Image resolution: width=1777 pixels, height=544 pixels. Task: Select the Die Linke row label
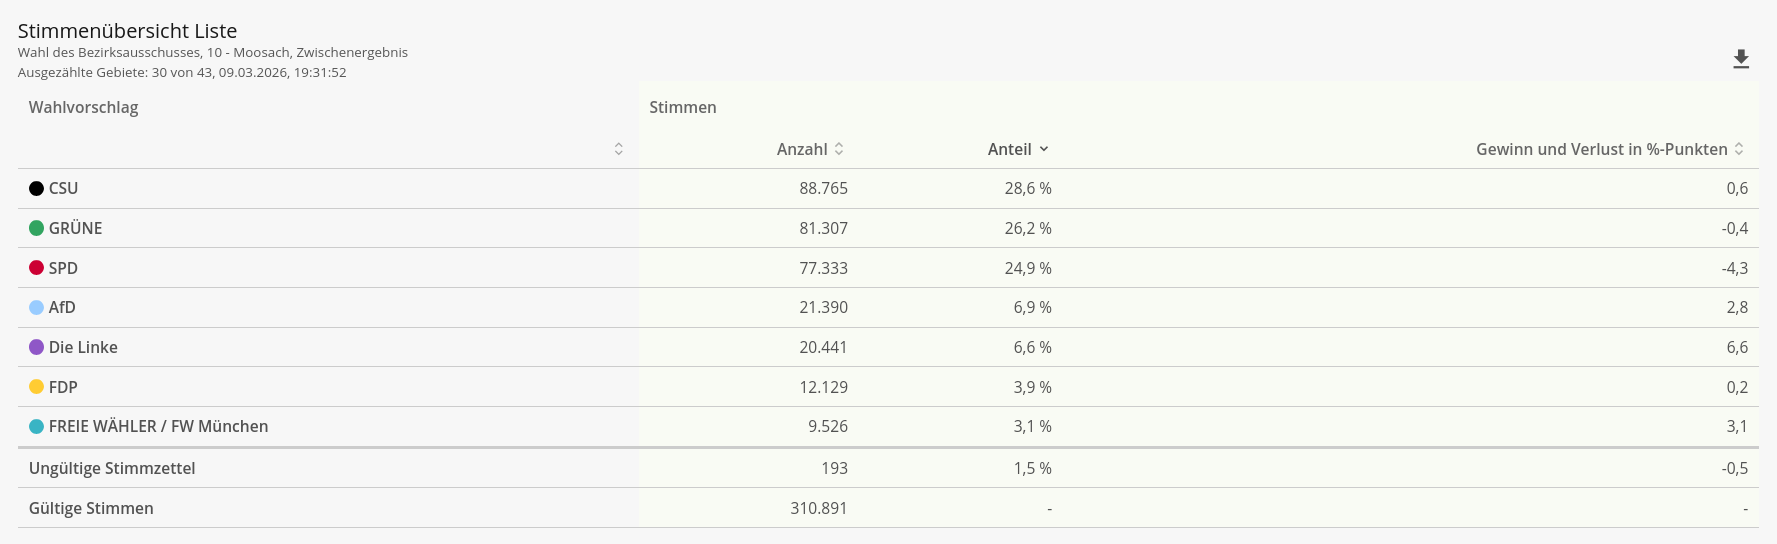83,347
